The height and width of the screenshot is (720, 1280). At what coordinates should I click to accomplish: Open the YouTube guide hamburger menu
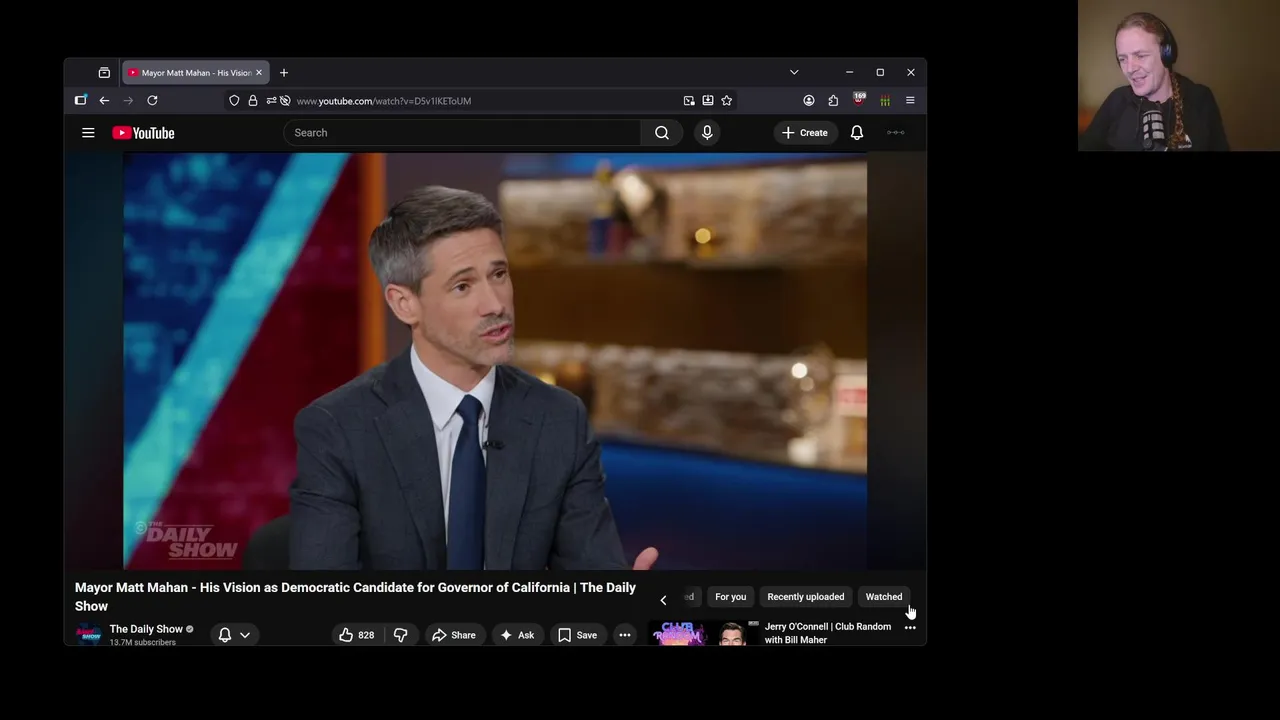tap(88, 133)
